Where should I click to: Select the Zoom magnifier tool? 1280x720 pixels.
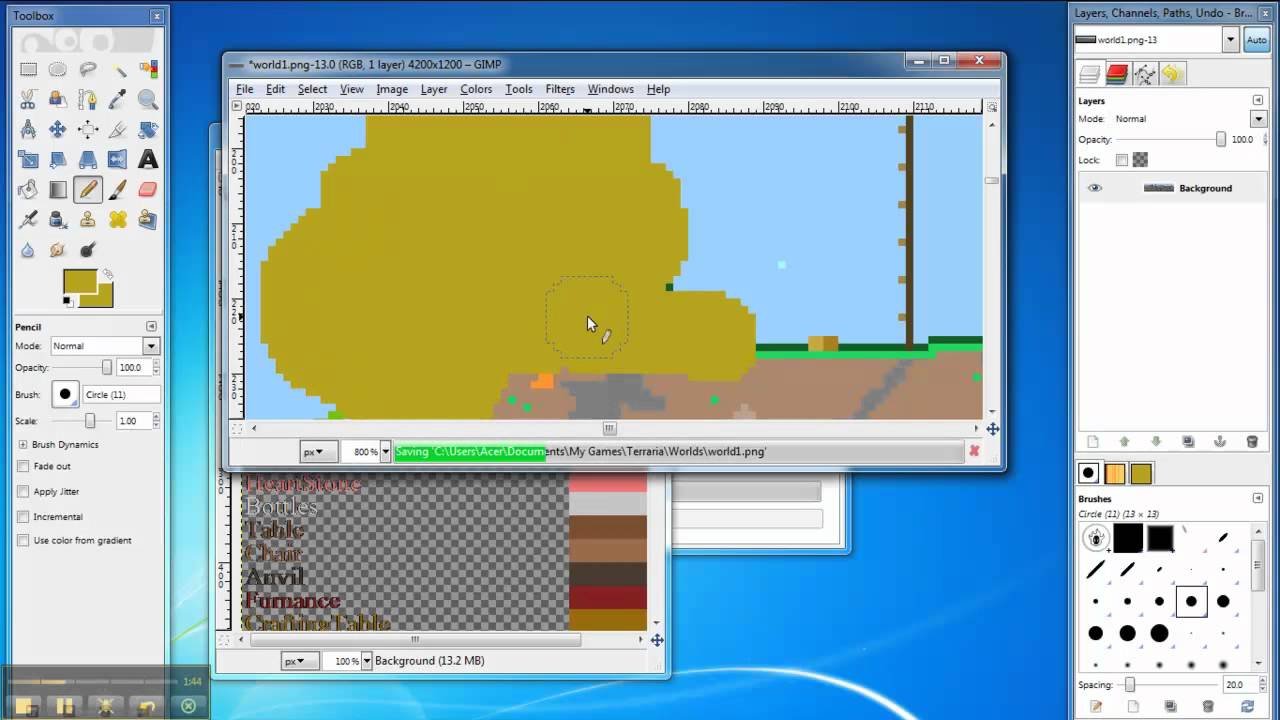pyautogui.click(x=148, y=100)
